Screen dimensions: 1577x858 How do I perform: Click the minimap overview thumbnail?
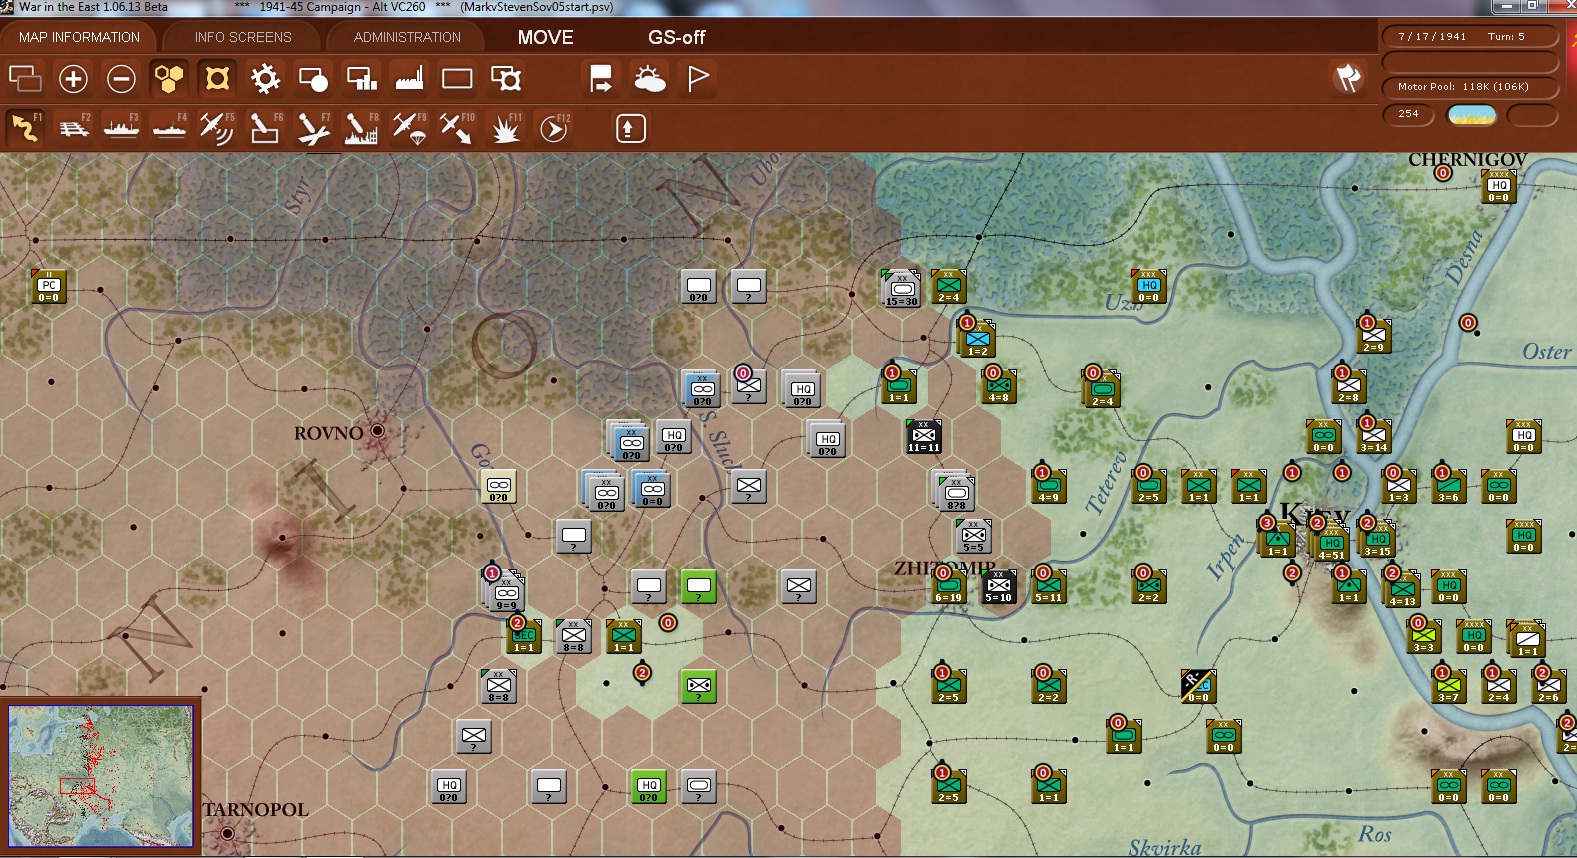[x=100, y=776]
